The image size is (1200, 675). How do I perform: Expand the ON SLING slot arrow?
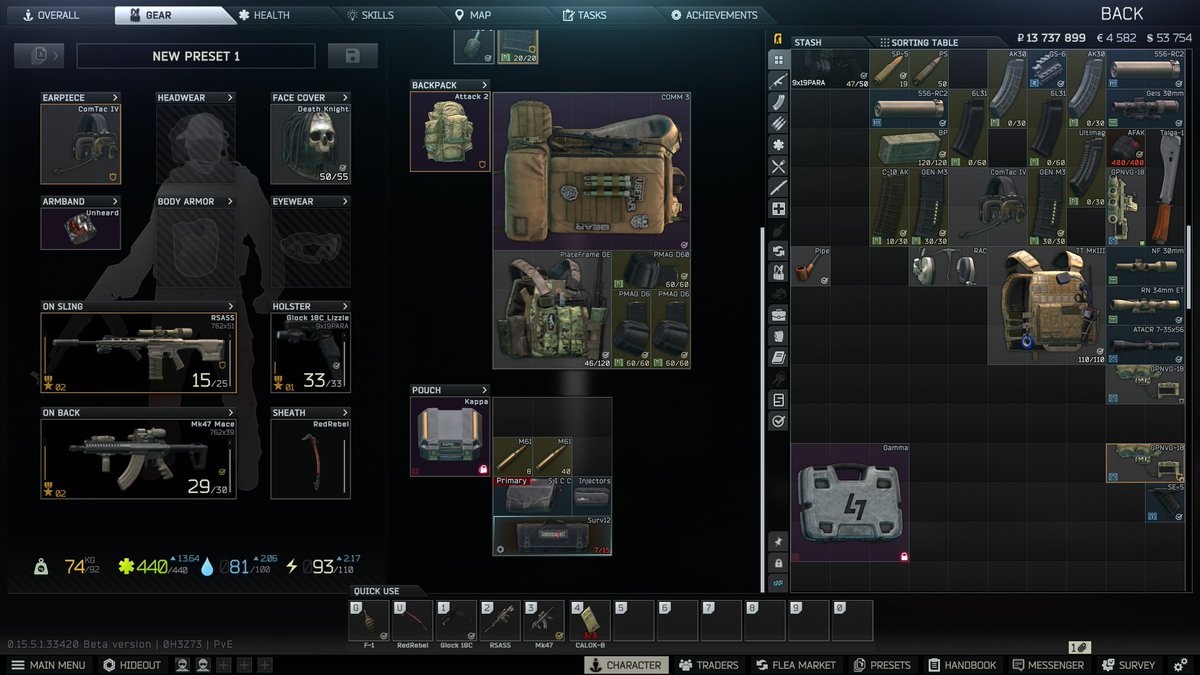click(x=230, y=306)
